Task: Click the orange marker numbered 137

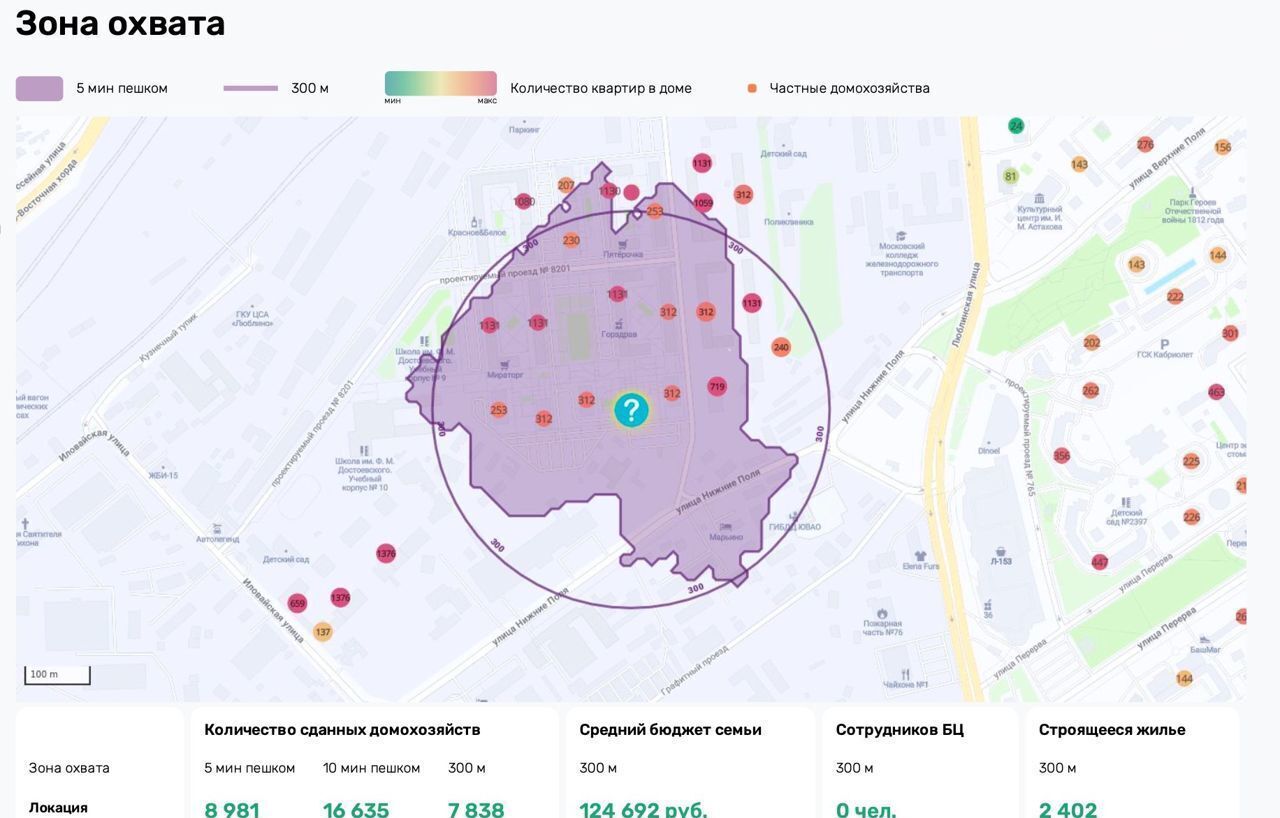Action: pos(322,632)
